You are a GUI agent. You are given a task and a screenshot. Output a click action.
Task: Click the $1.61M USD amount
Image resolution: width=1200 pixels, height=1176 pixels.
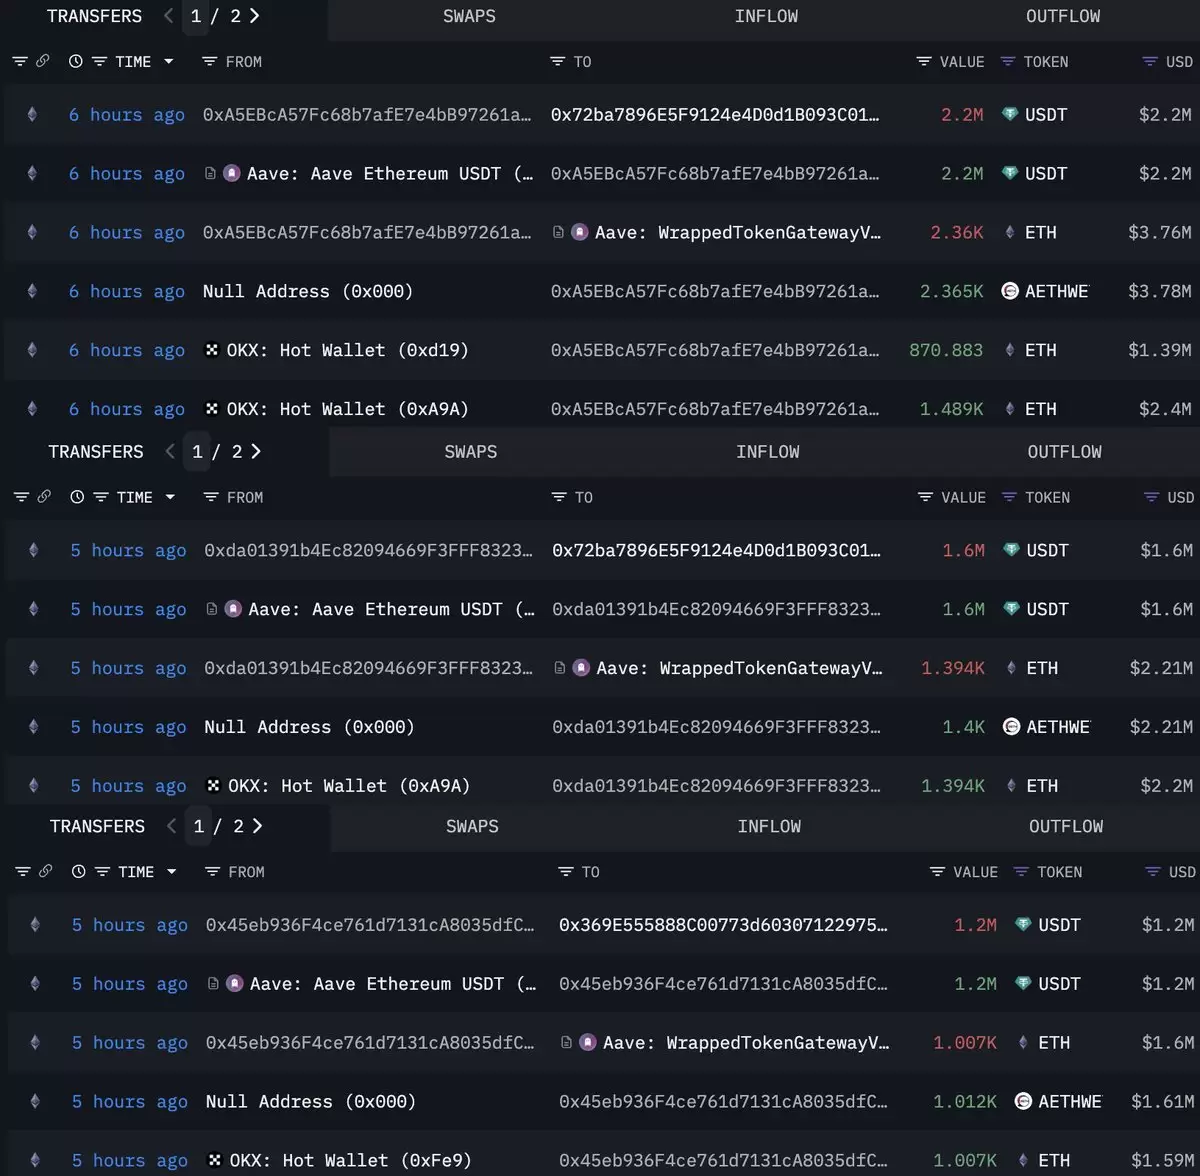click(1163, 1101)
